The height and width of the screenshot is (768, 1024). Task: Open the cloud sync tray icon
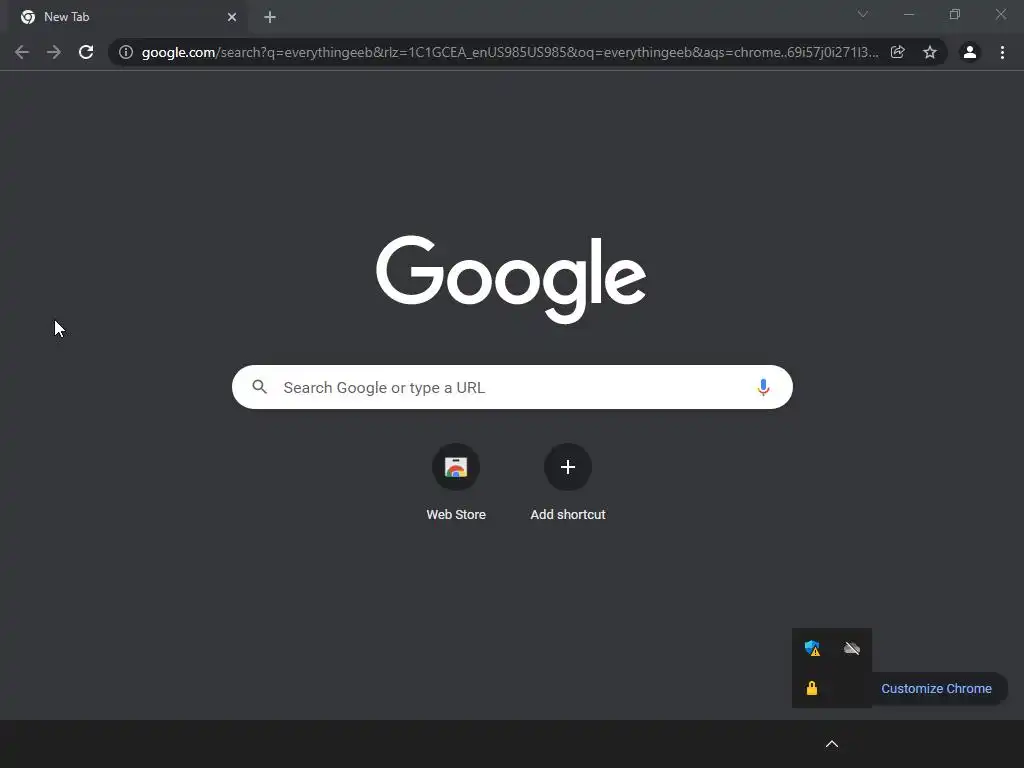pos(852,648)
